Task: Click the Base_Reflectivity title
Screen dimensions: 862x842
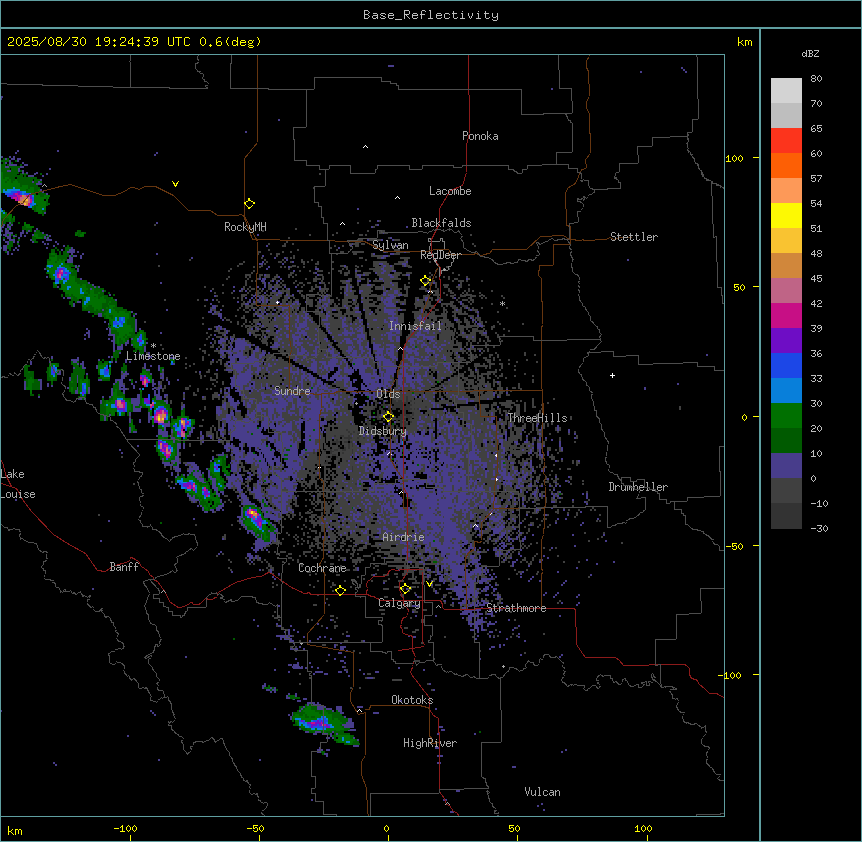Action: (431, 15)
